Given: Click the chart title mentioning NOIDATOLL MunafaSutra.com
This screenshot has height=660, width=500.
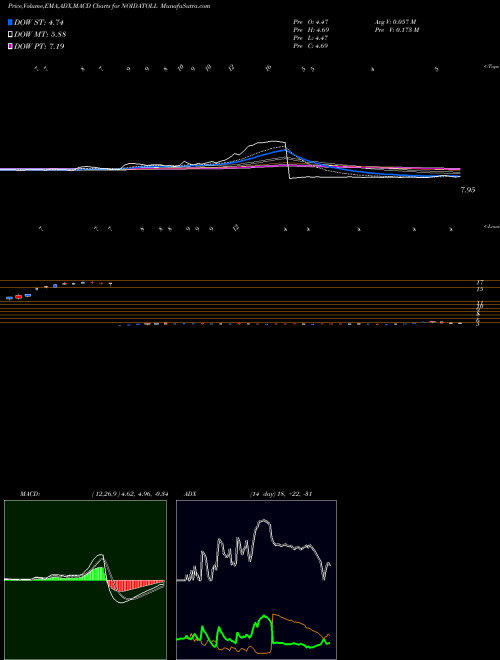Looking at the screenshot, I should point(109,6).
